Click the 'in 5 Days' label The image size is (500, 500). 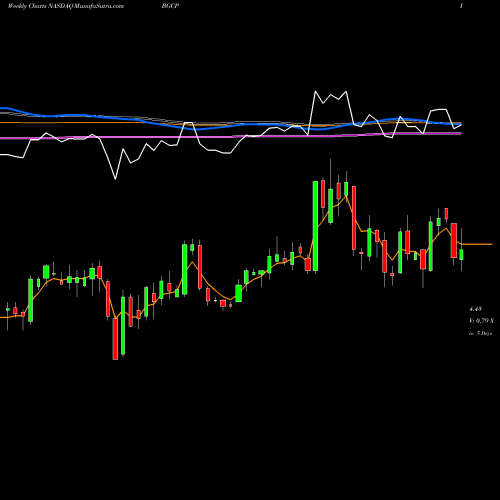coord(480,333)
